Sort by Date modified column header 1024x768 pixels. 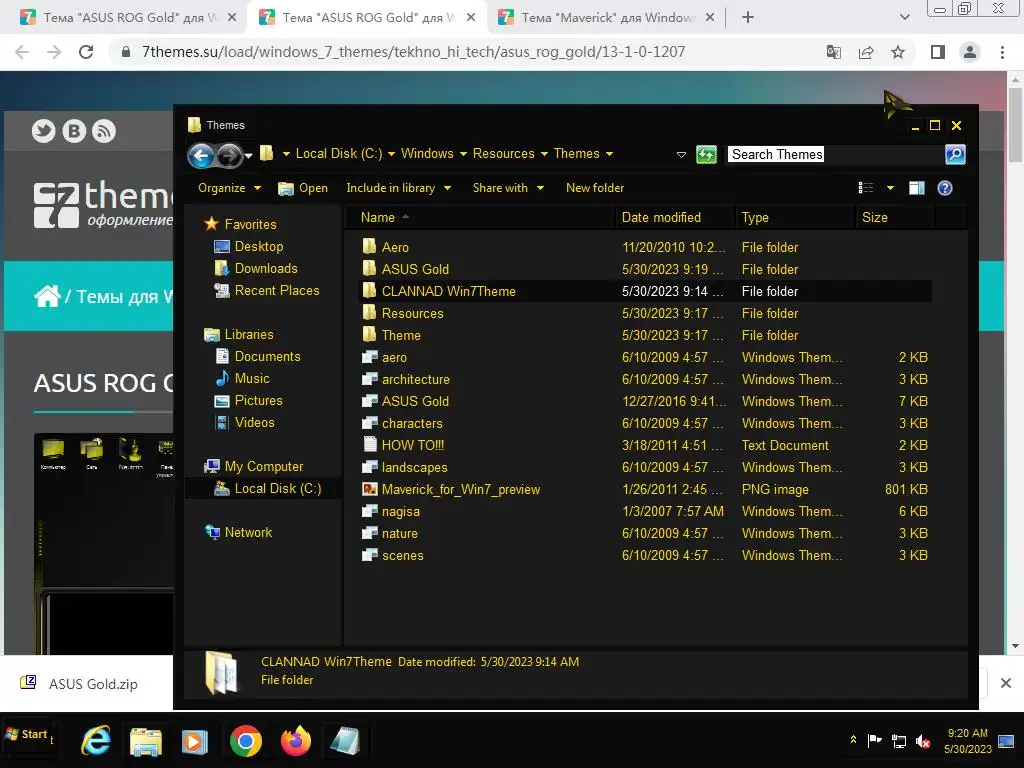click(675, 217)
